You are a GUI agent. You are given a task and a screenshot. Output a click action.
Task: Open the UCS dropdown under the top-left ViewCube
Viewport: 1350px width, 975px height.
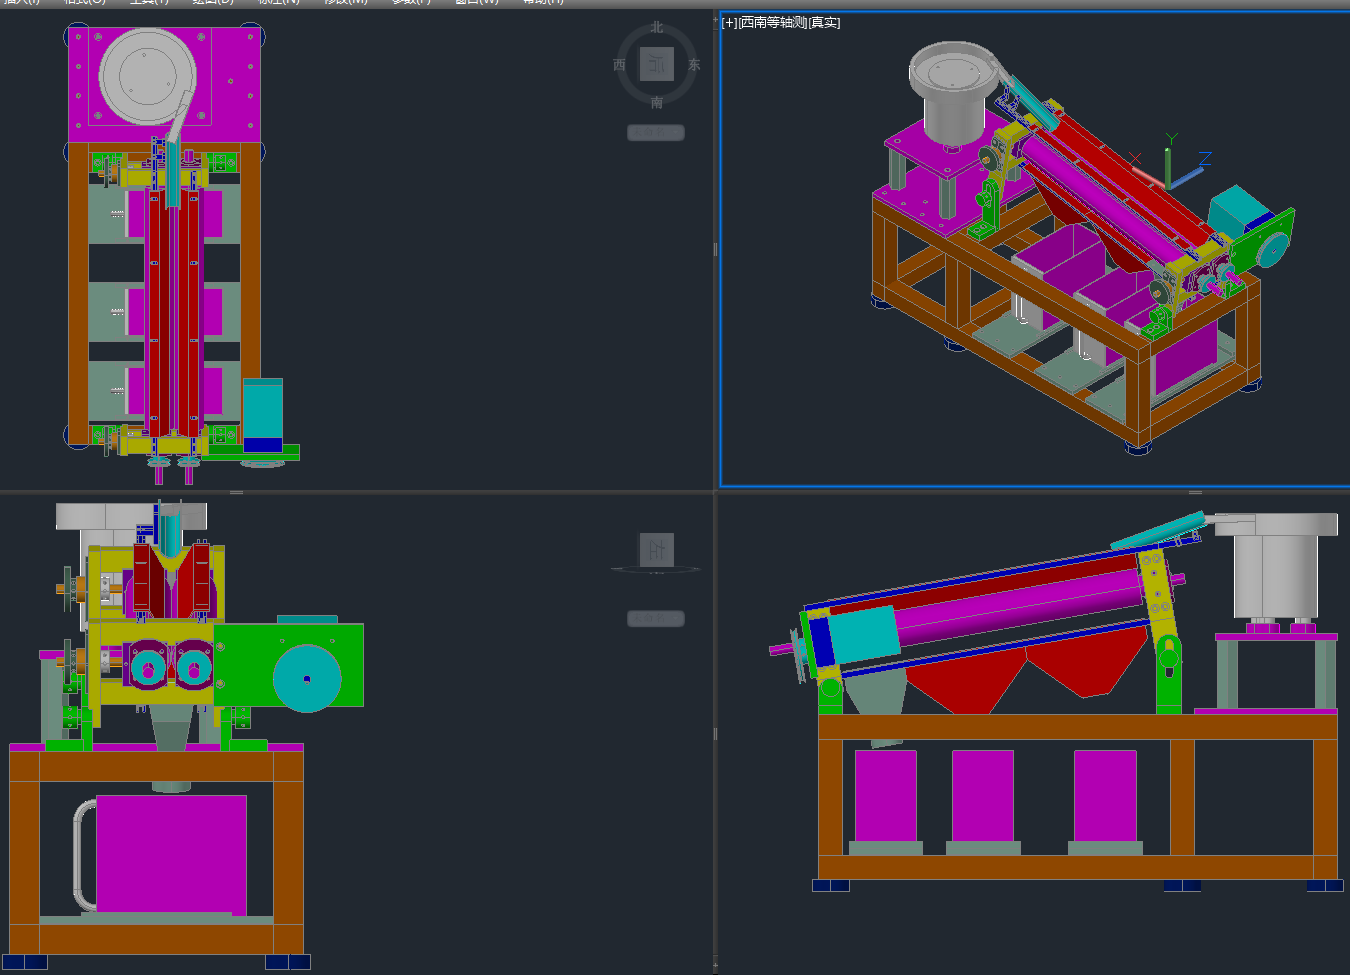click(x=656, y=132)
